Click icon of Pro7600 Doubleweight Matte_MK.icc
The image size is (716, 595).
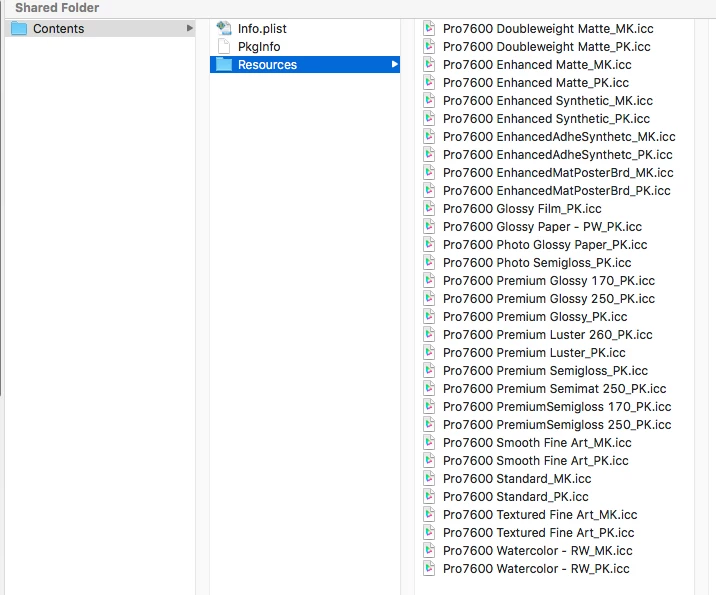pos(429,28)
